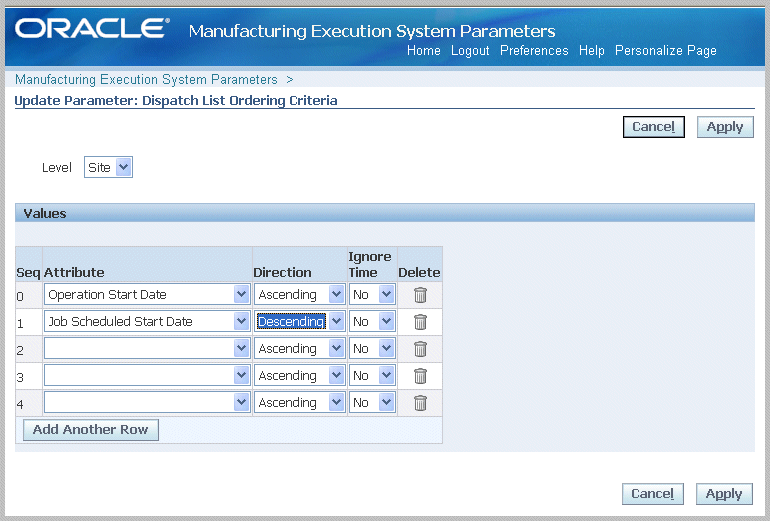Open the Direction dropdown for sequence 0
The height and width of the screenshot is (521, 770).
tap(299, 295)
